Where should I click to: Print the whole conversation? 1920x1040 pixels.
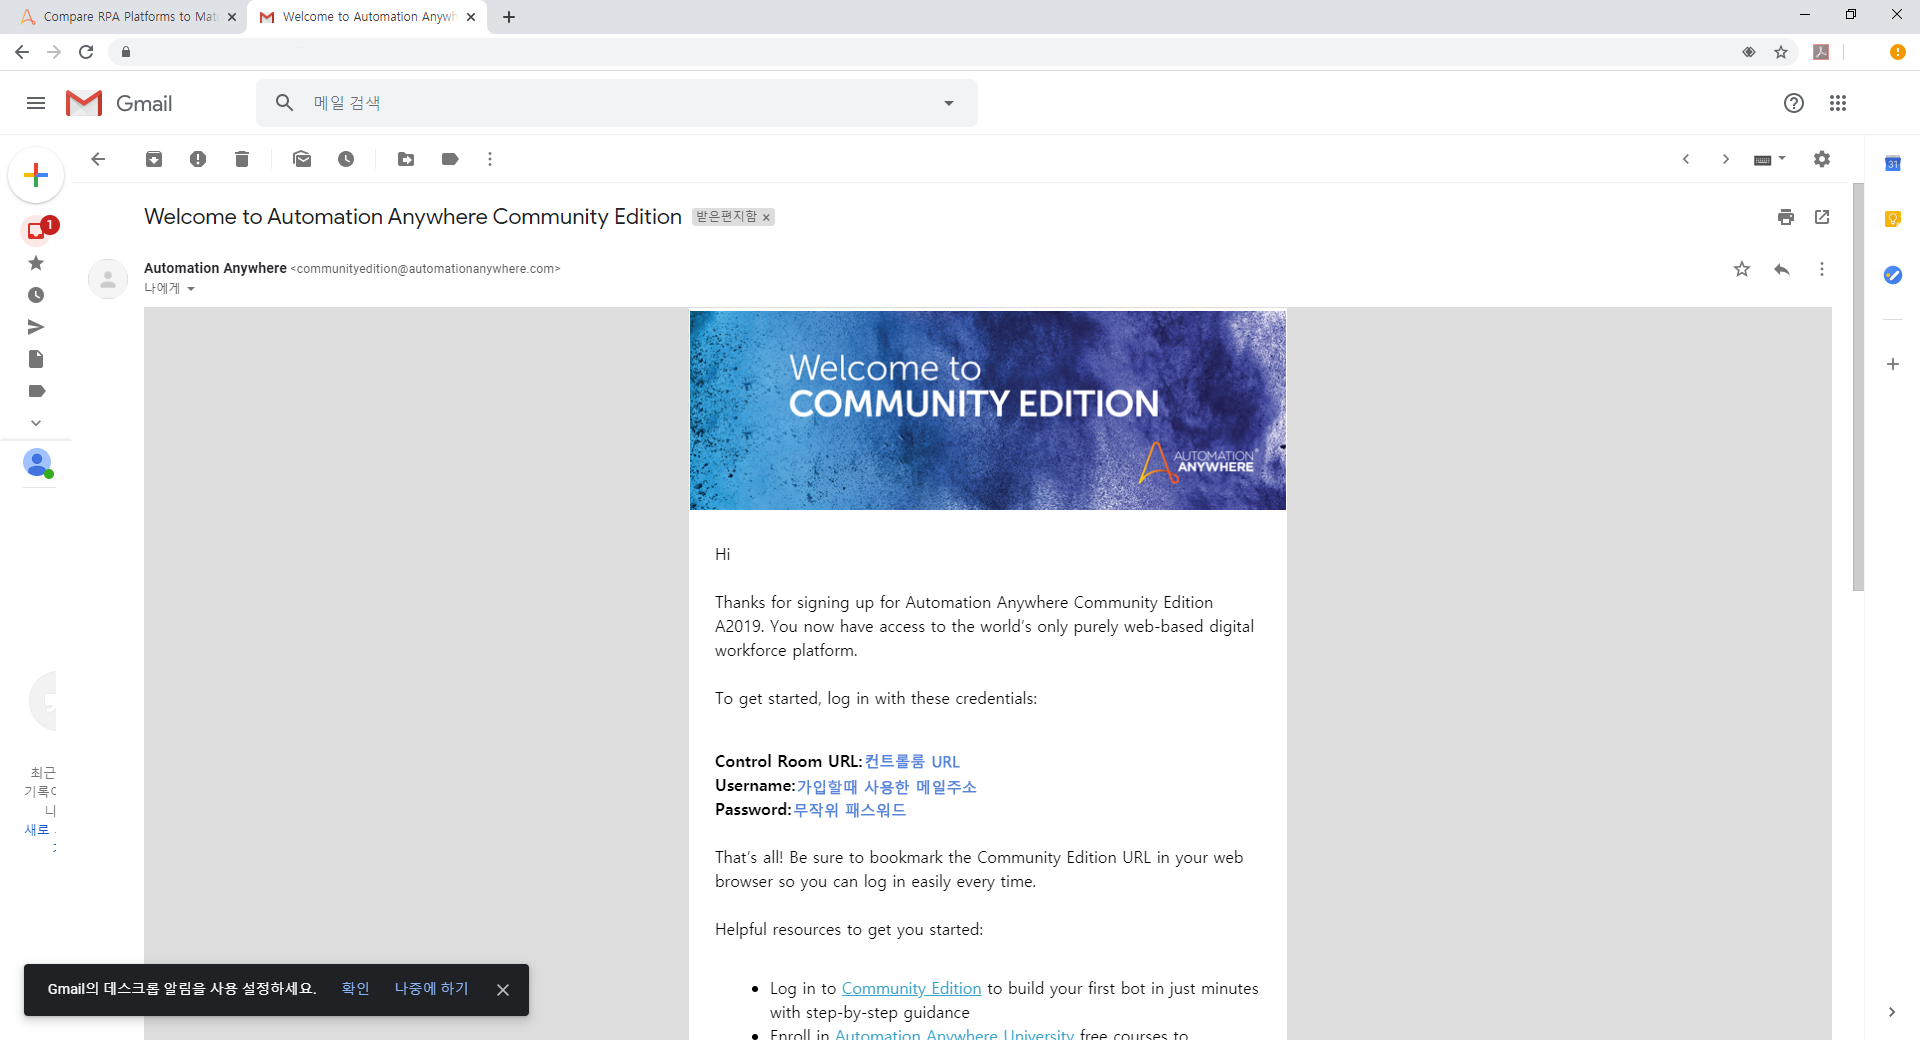point(1786,217)
